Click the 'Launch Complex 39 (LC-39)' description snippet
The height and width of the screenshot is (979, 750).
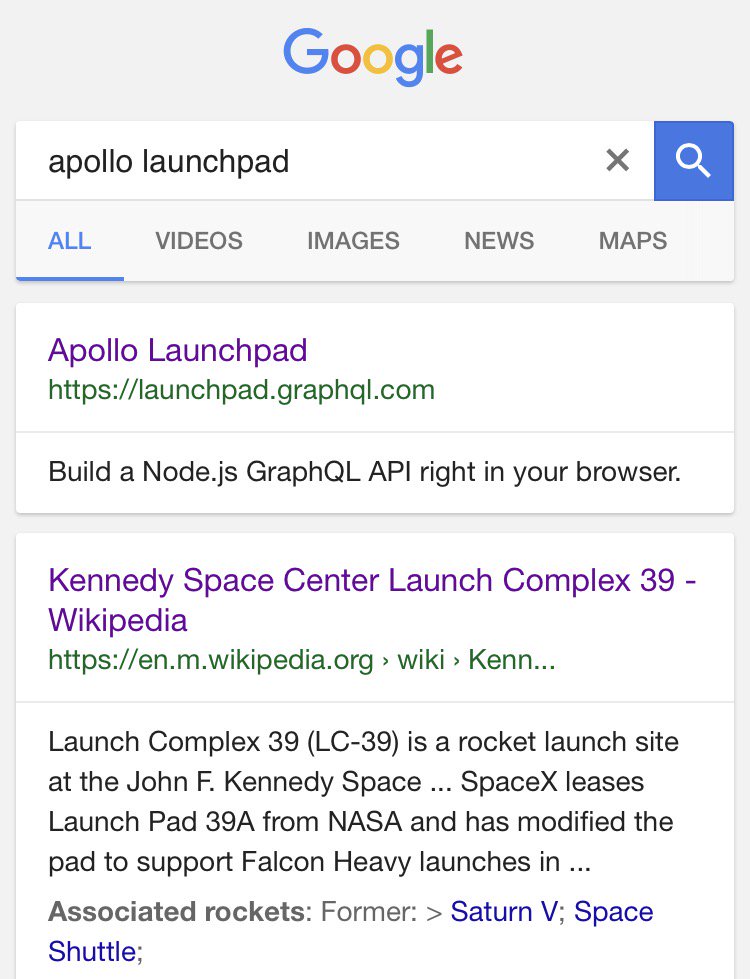[x=363, y=802]
